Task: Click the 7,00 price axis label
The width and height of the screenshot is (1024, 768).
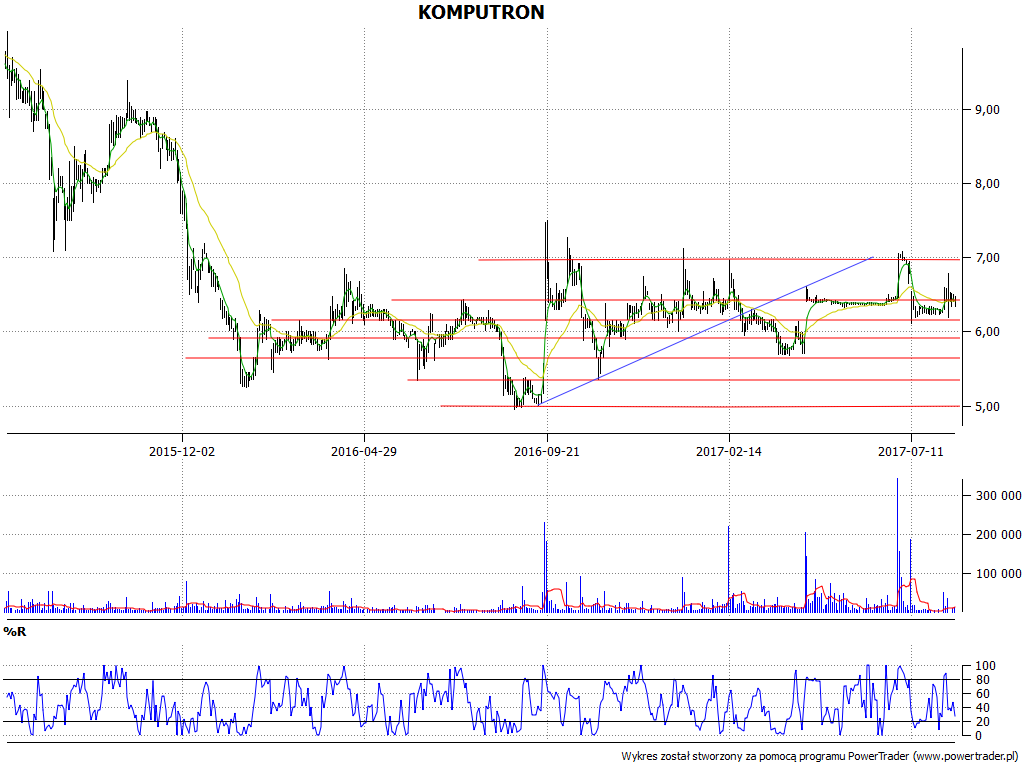Action: [987, 258]
